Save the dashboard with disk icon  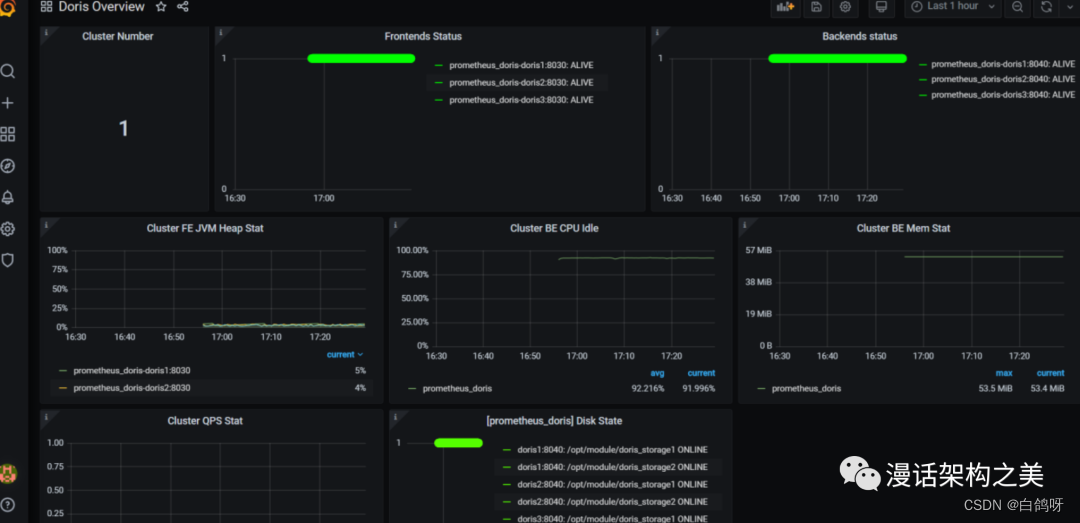[816, 7]
